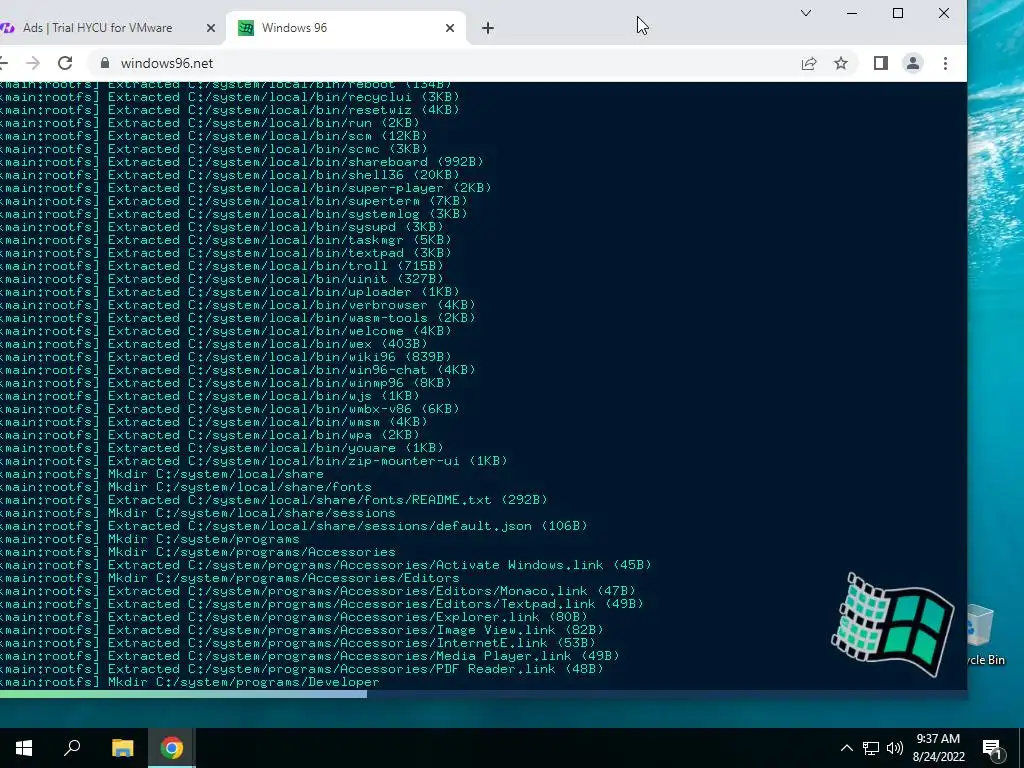Share this page icon
The width and height of the screenshot is (1024, 768).
pos(808,63)
